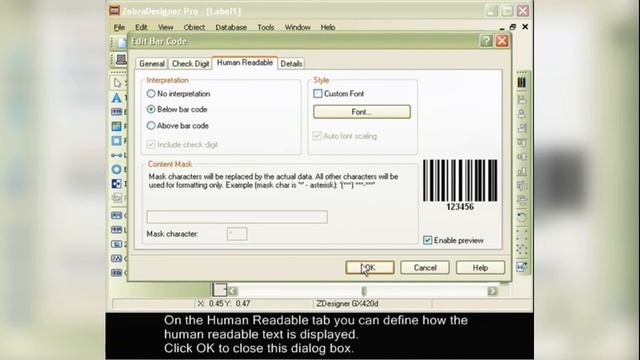Click the horizontal scrollbar right arrow
This screenshot has height=360, width=640.
click(x=492, y=291)
